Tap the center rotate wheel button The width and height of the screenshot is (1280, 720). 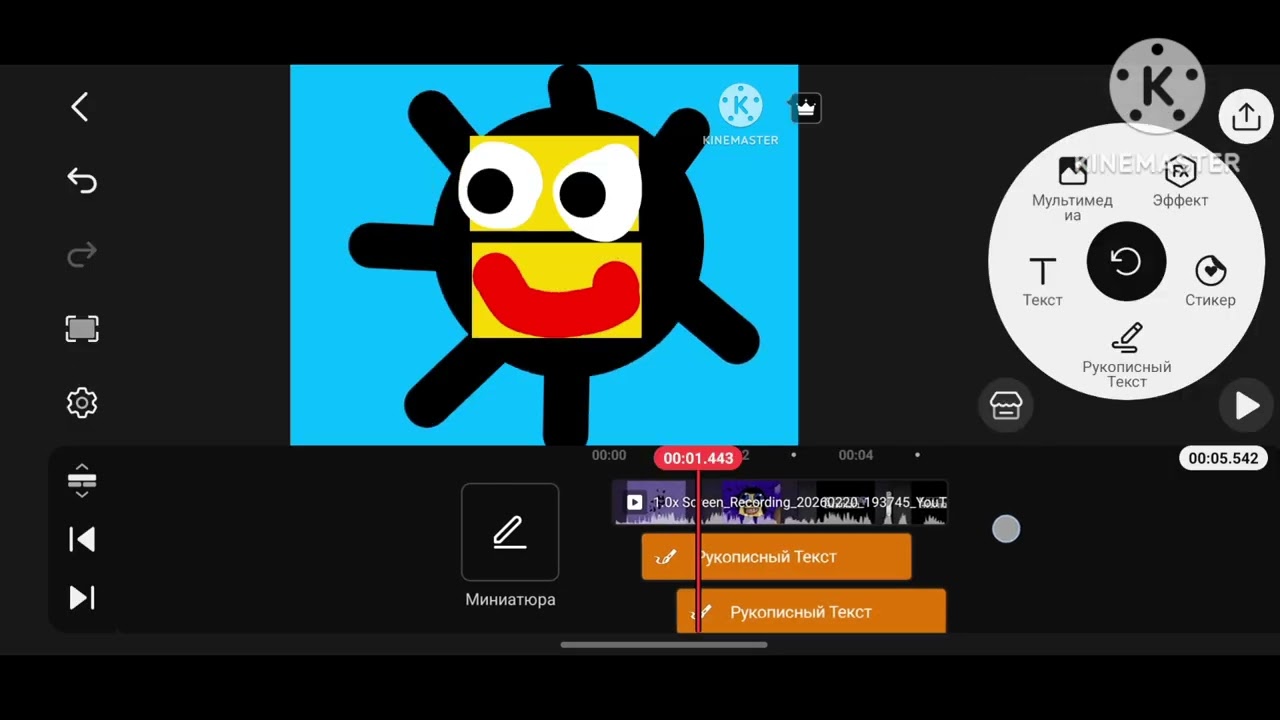[1126, 262]
